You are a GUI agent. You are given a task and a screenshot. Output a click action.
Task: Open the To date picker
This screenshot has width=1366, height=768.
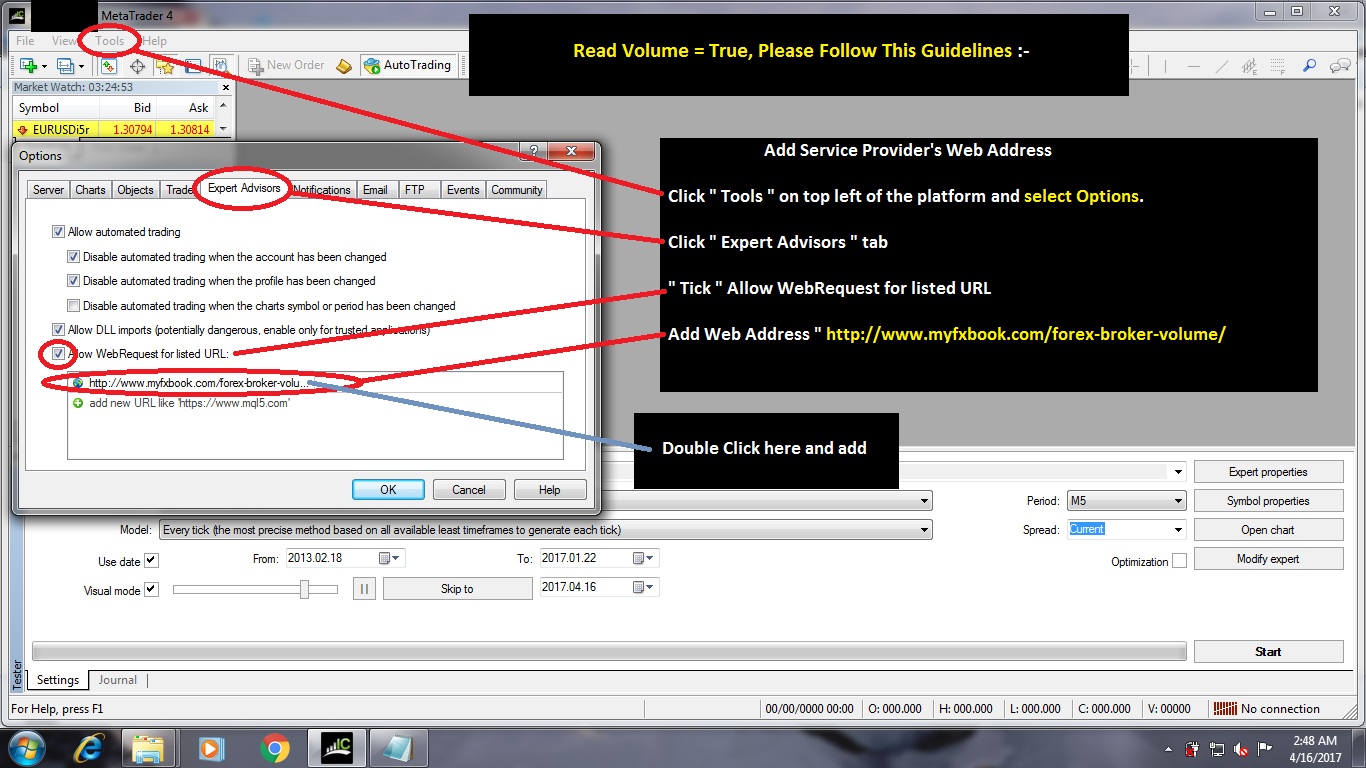(645, 558)
